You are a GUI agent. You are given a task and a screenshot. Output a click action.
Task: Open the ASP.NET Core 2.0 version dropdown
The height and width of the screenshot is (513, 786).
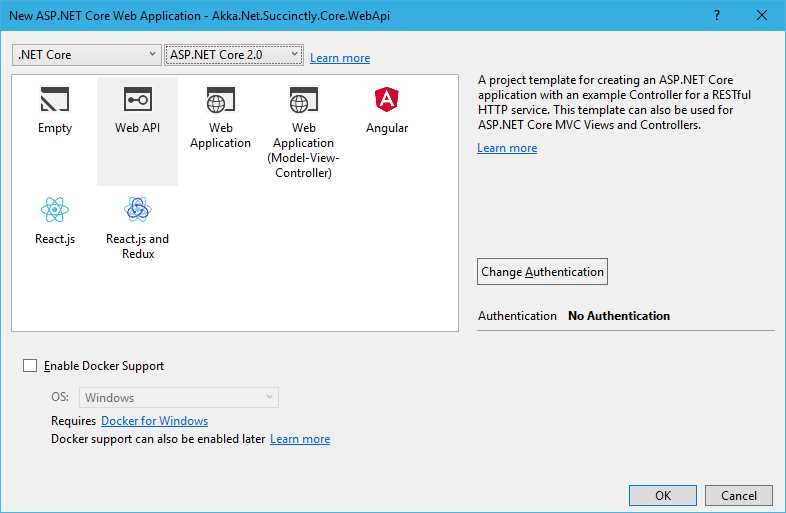(234, 55)
